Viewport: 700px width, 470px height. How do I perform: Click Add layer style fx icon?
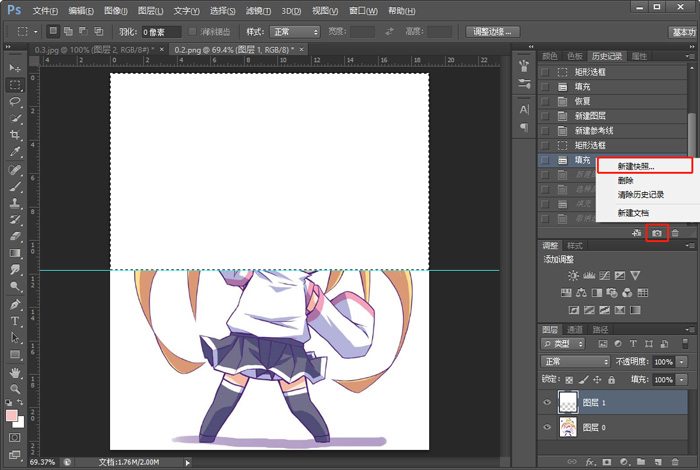pyautogui.click(x=590, y=462)
